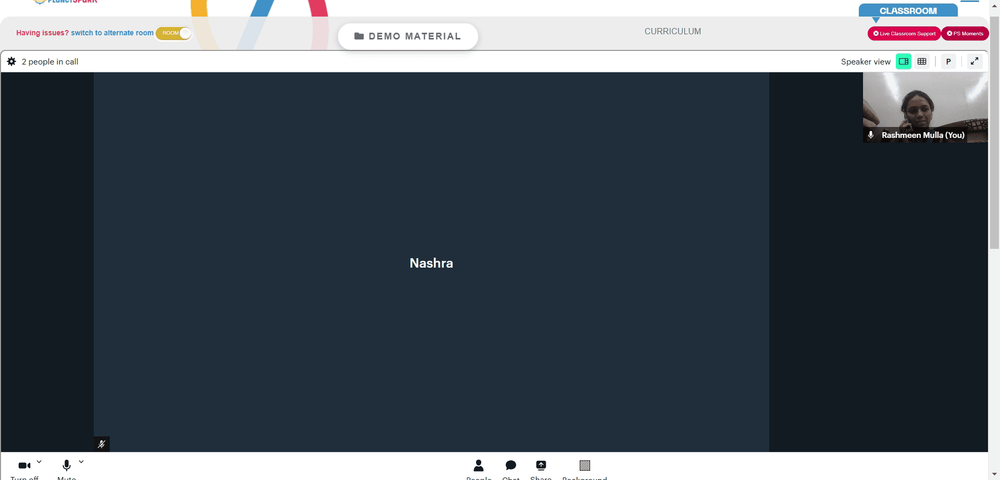Expand camera options chevron
Image resolution: width=1000 pixels, height=480 pixels.
point(39,462)
